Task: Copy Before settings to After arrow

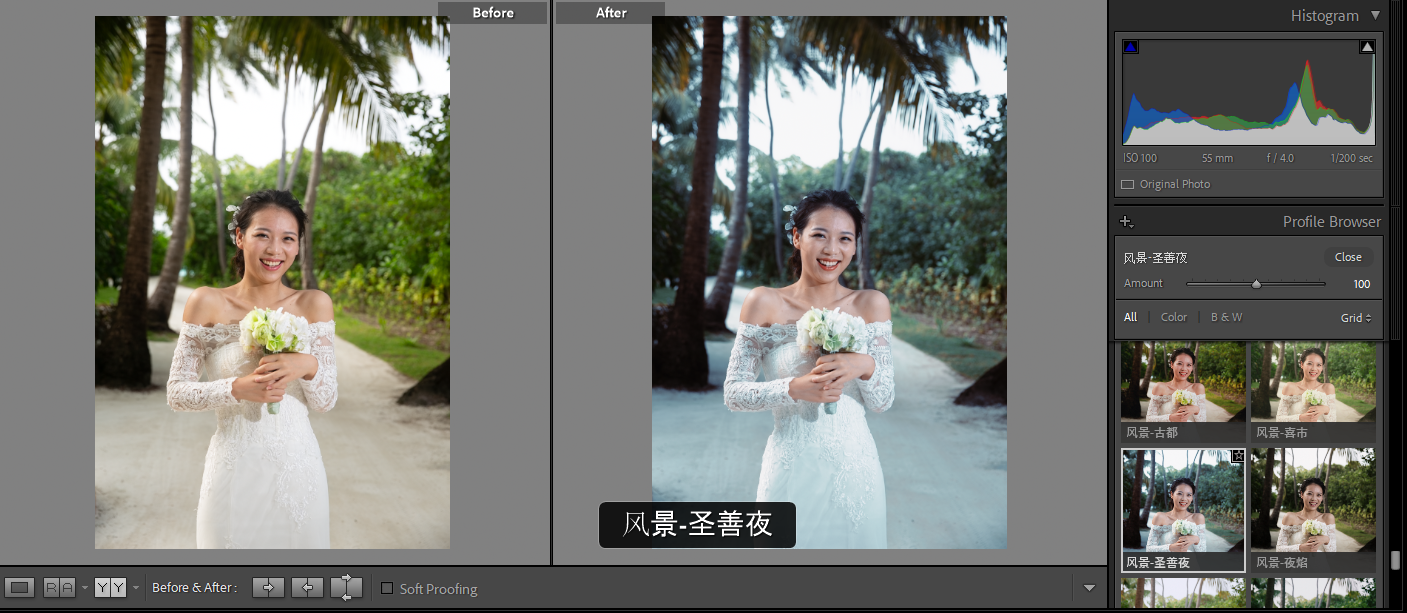Action: 268,588
